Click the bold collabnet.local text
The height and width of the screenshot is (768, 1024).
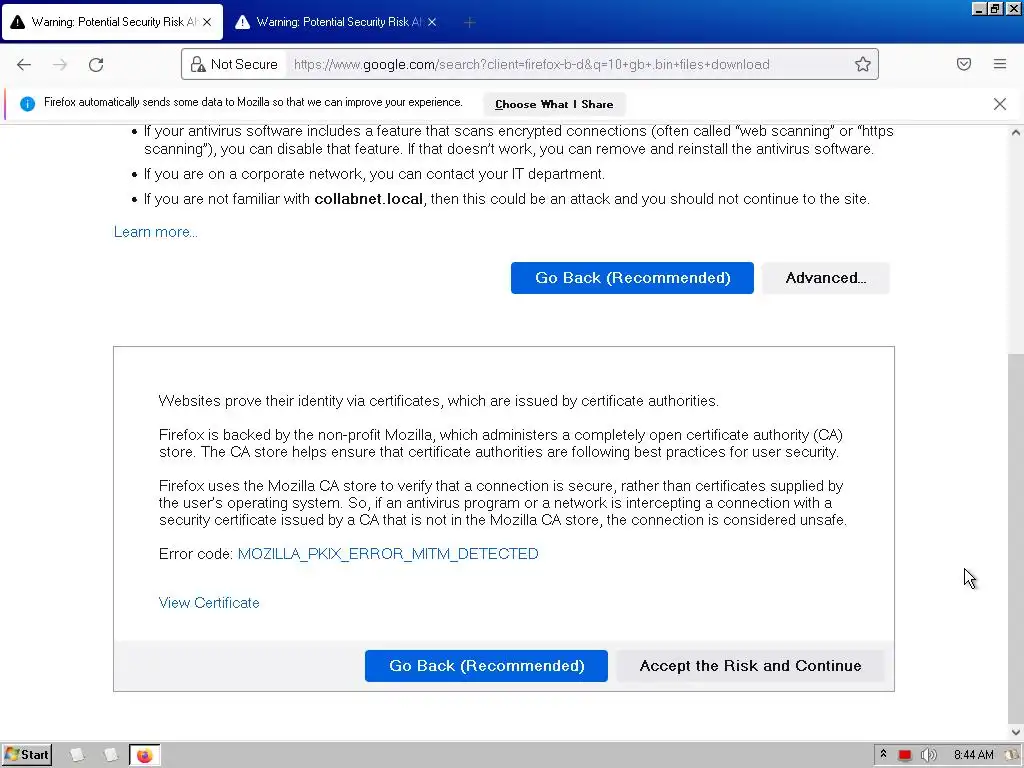(x=368, y=199)
